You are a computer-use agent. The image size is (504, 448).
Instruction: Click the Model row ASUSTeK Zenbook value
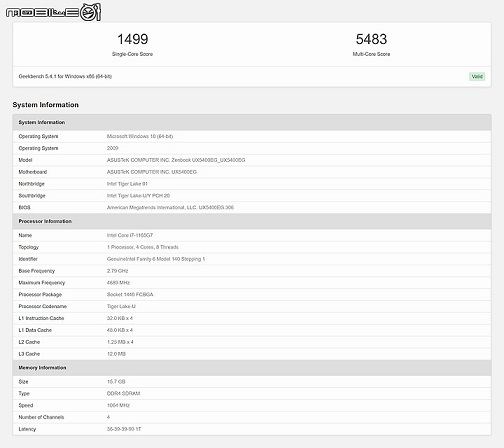point(176,160)
